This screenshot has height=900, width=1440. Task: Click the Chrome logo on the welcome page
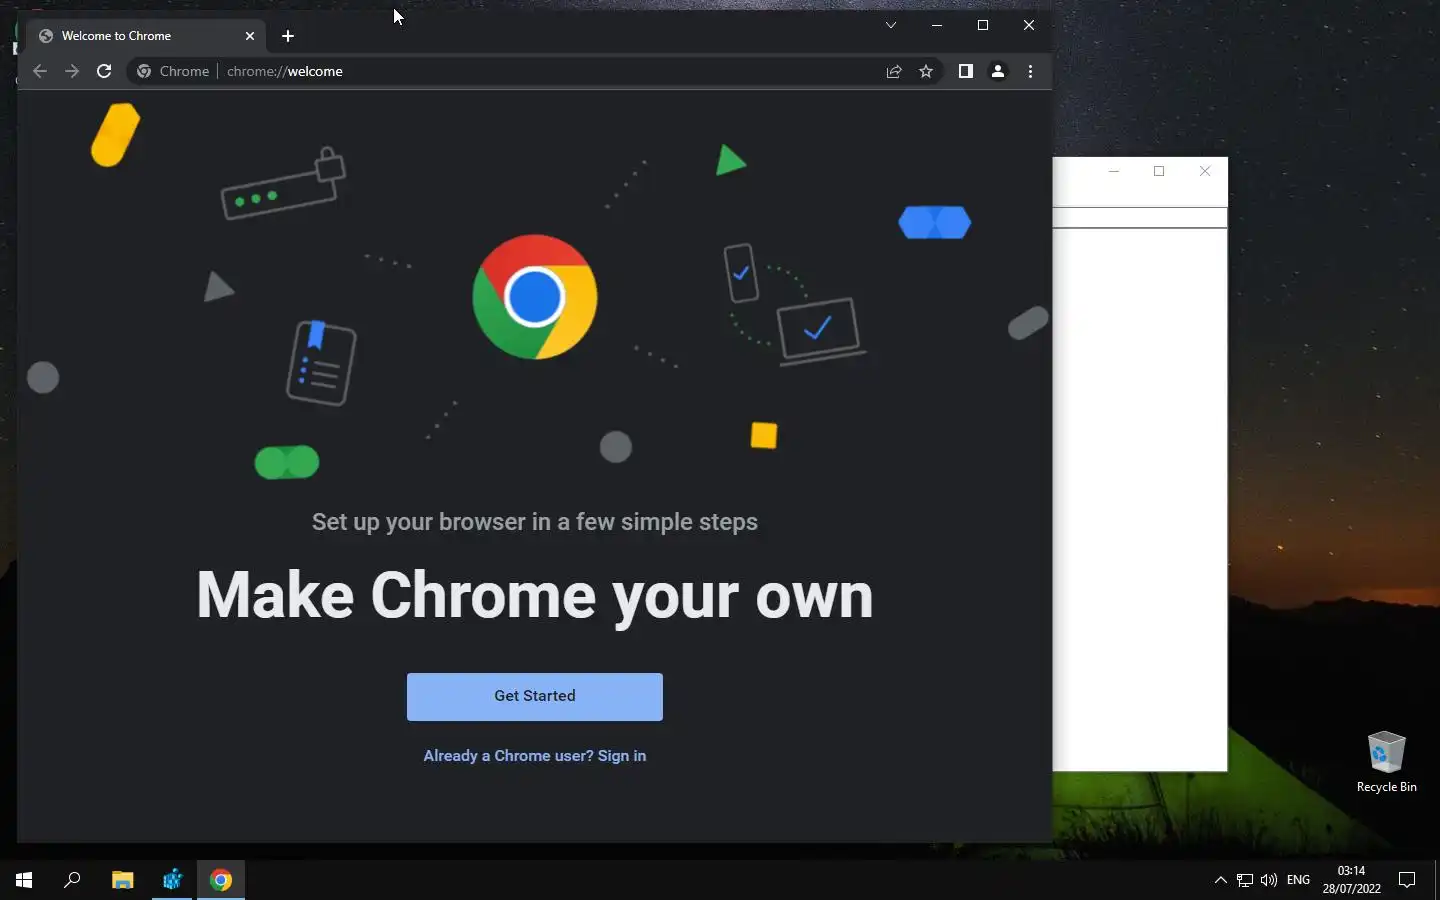[x=535, y=297]
